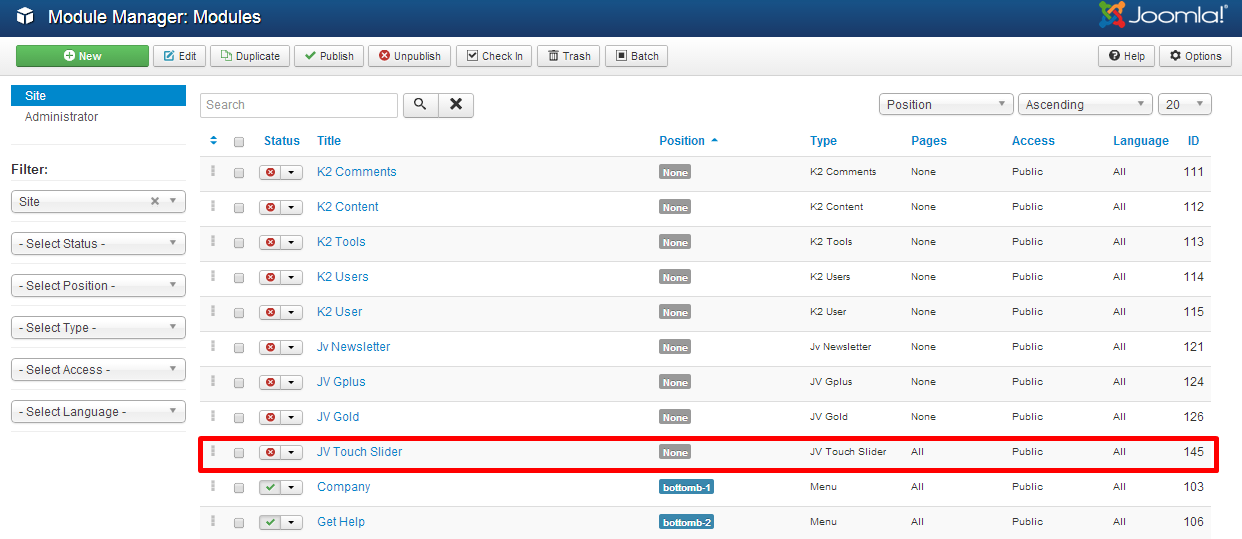This screenshot has height=539, width=1242.
Task: Check the select-all checkbox in table header
Action: [239, 142]
